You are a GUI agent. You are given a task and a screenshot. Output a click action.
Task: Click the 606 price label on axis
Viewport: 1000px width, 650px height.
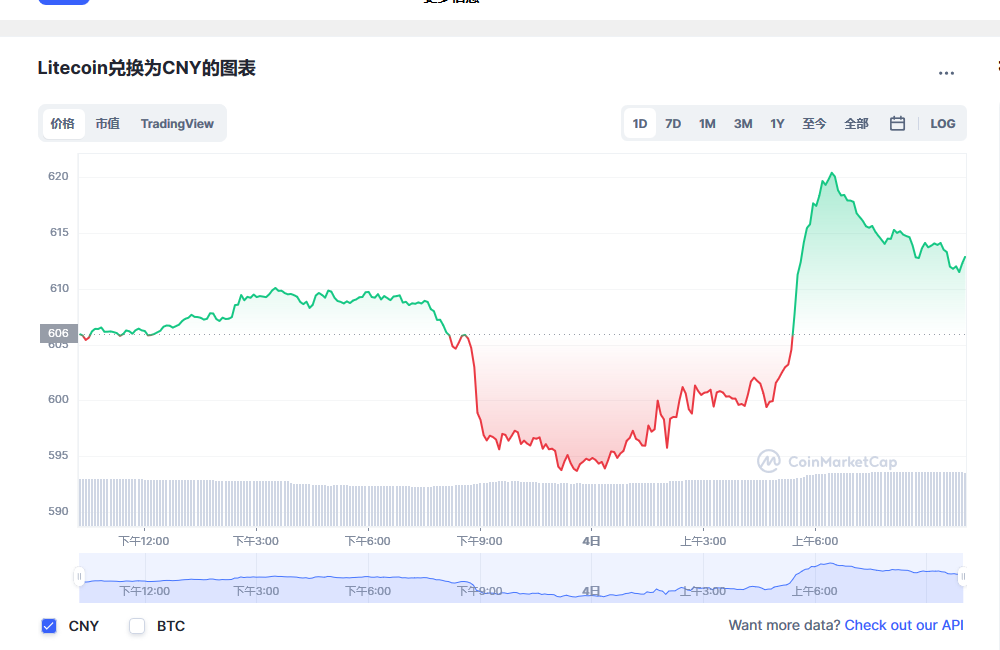point(58,333)
